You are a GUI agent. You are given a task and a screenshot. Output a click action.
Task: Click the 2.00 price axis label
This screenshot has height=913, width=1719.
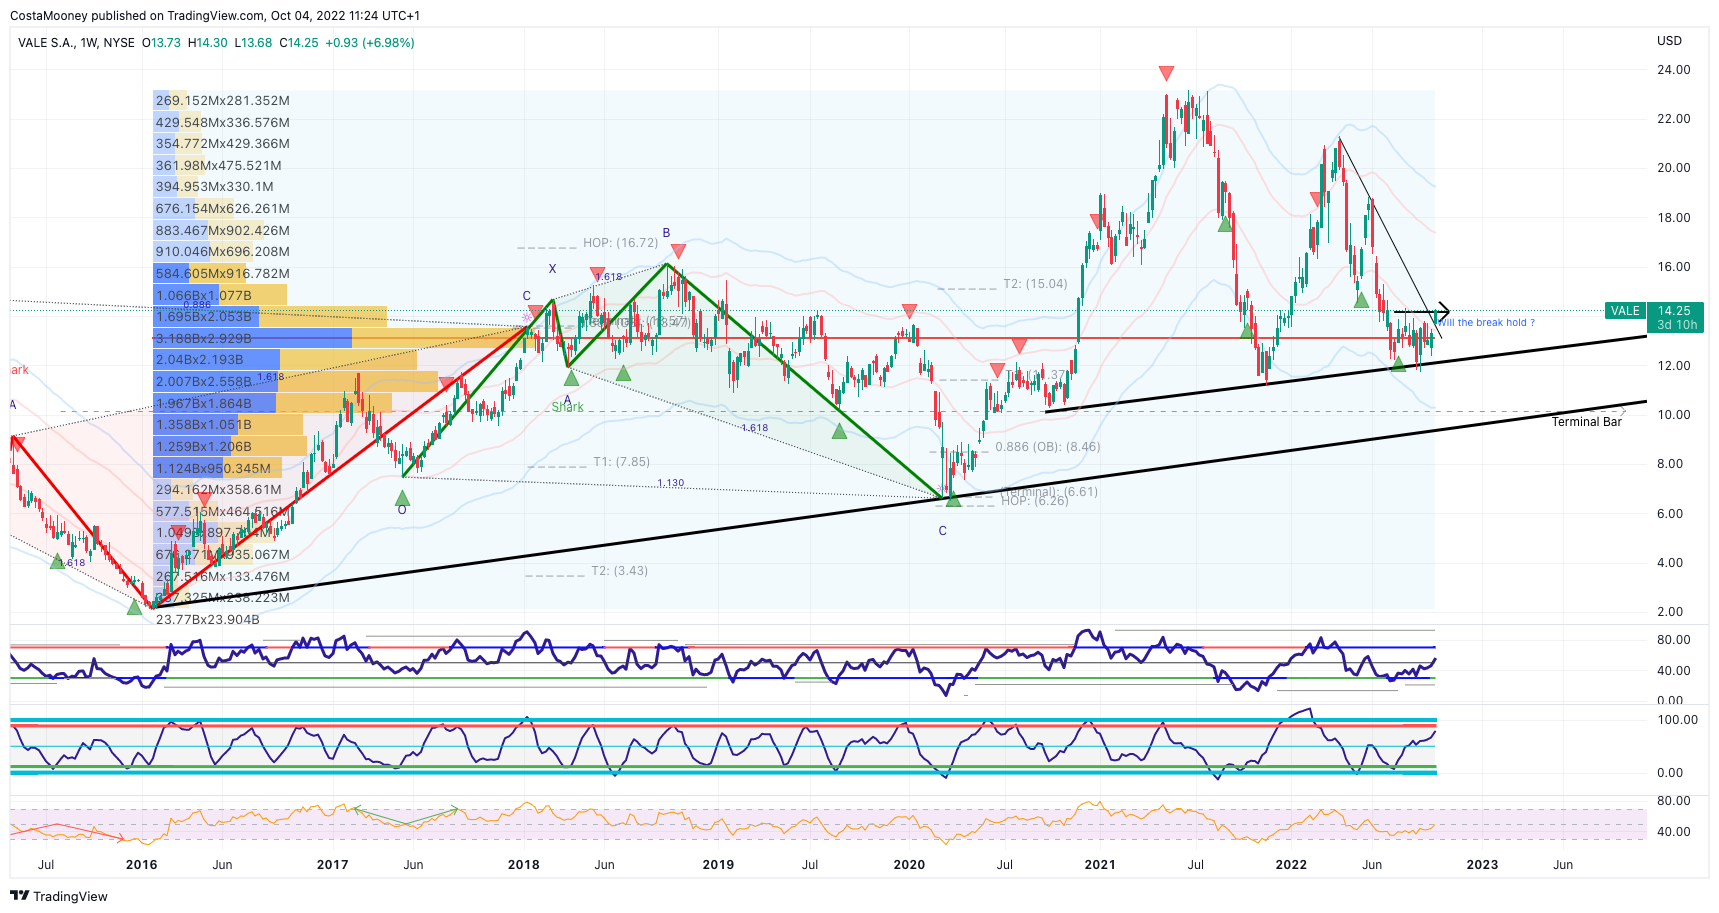[1670, 612]
